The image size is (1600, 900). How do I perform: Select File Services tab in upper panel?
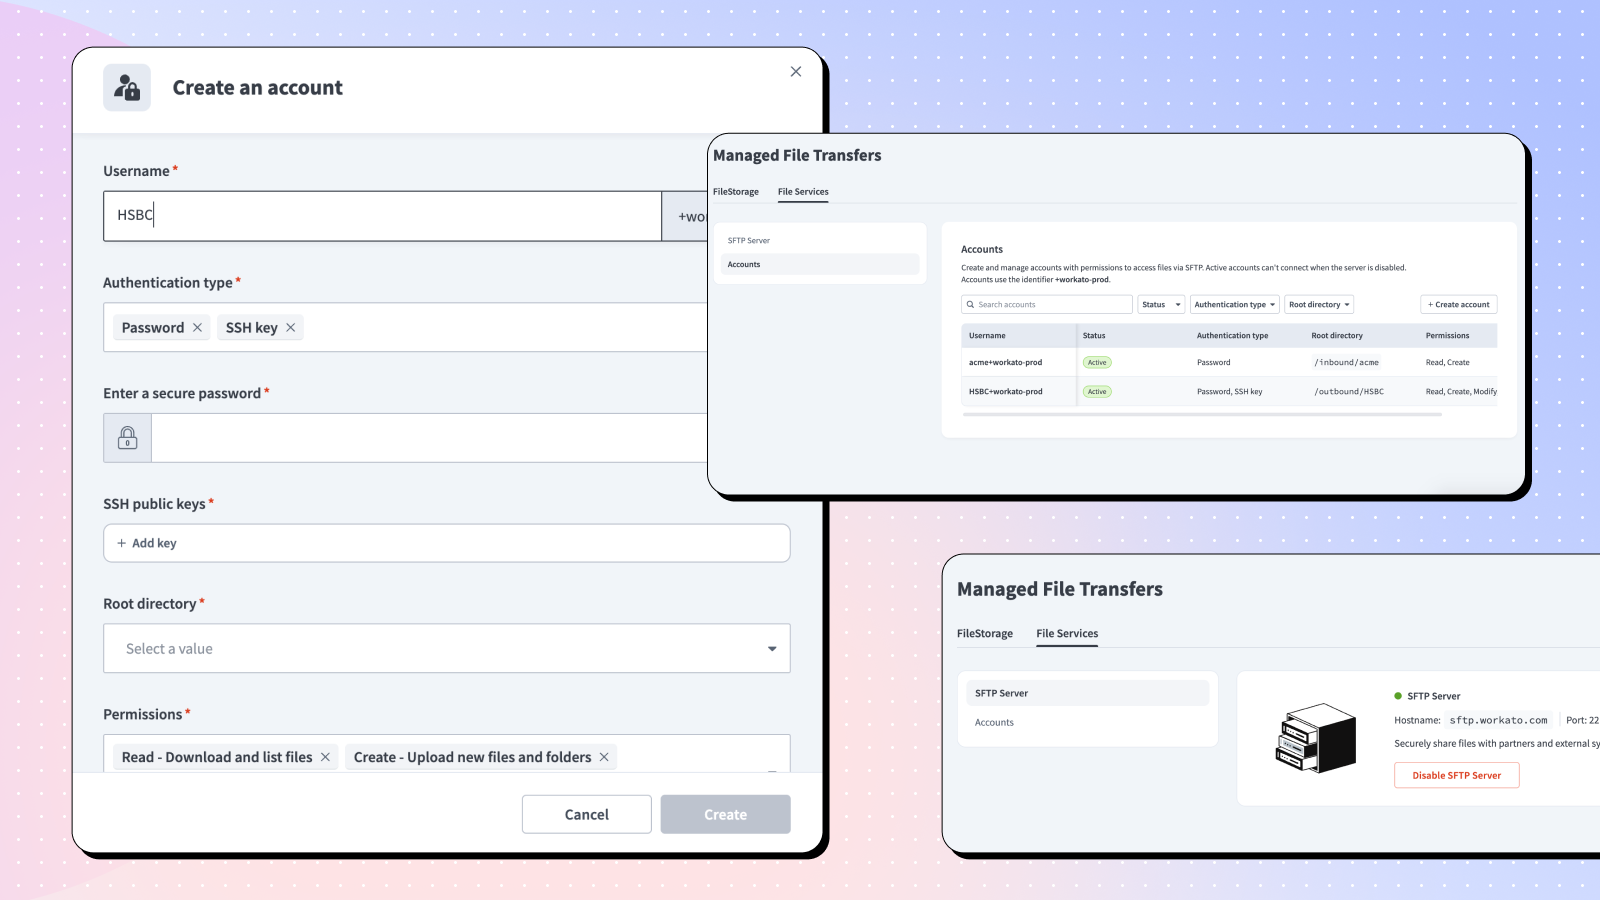tap(803, 192)
